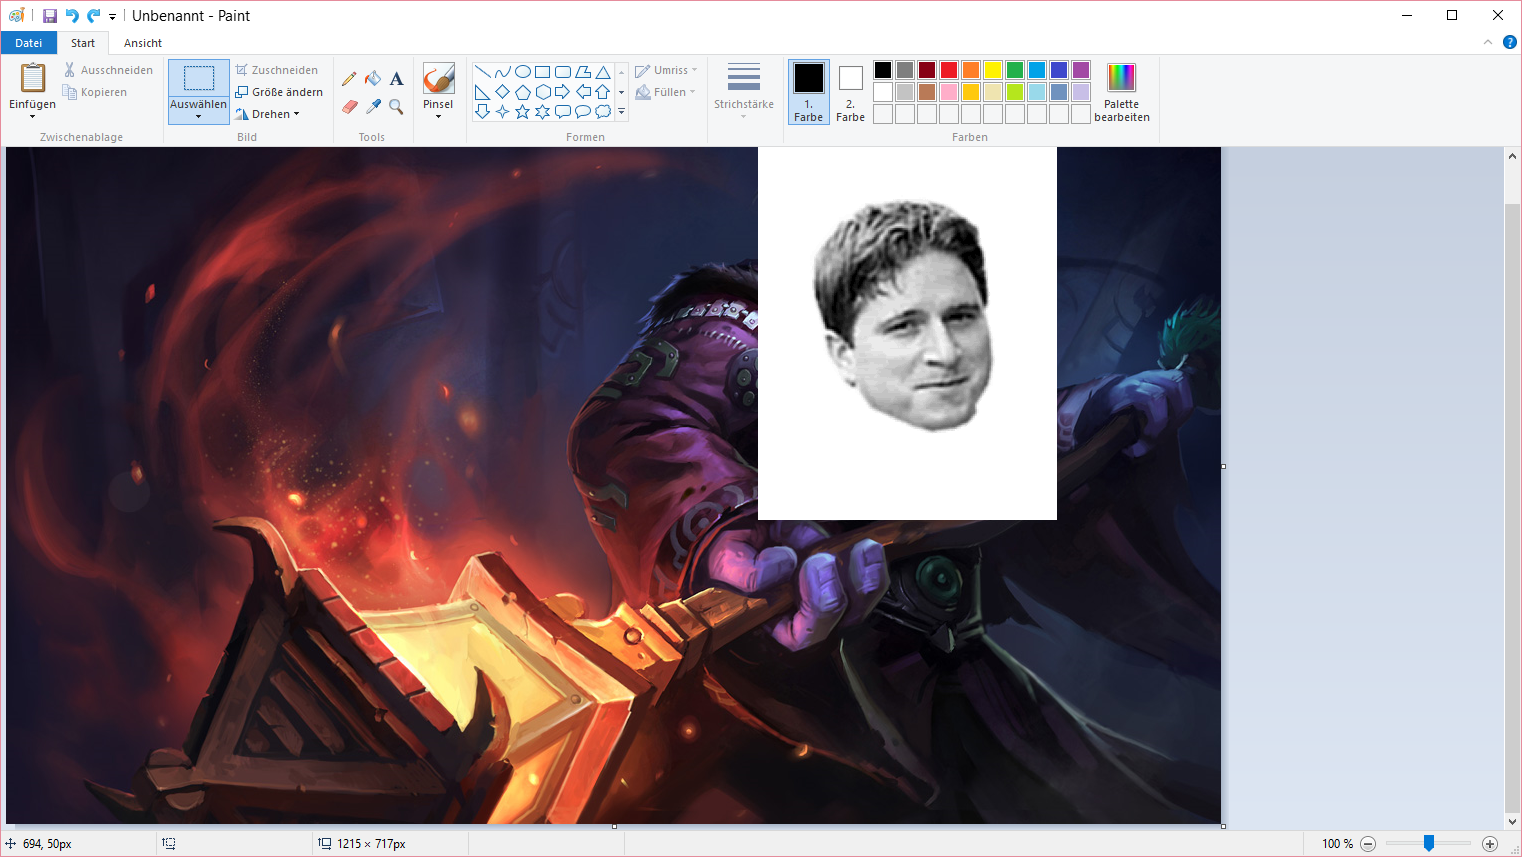
Task: Select the Eraser tool
Action: (x=349, y=106)
